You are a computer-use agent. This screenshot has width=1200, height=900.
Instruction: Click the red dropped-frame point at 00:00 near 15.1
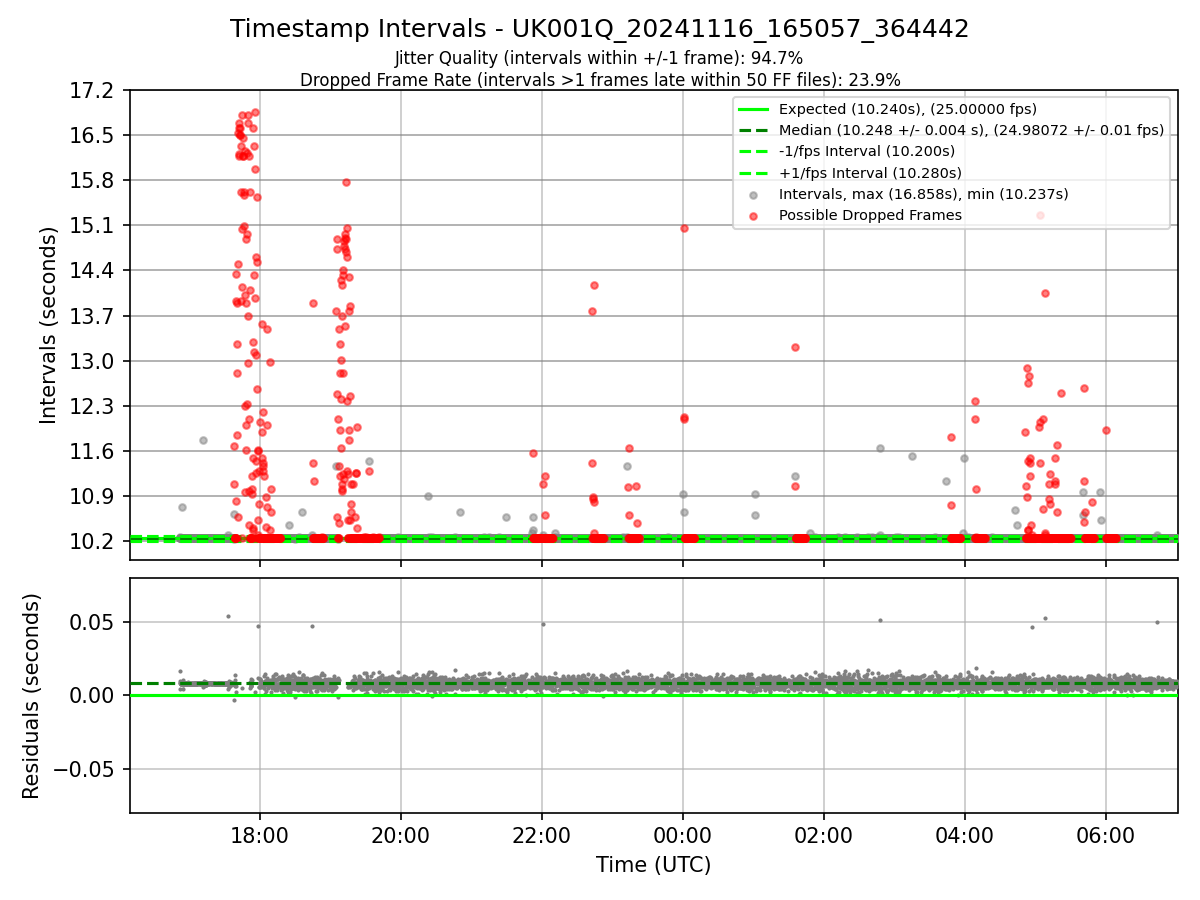pyautogui.click(x=684, y=228)
